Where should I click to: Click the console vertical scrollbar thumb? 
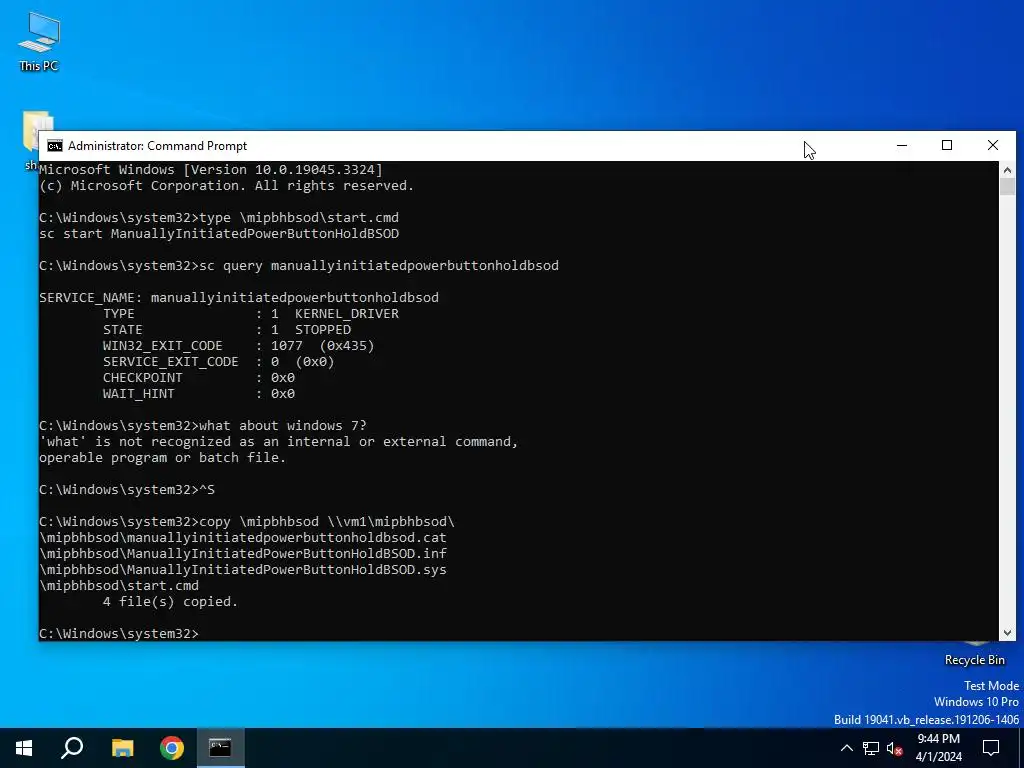(x=1007, y=186)
